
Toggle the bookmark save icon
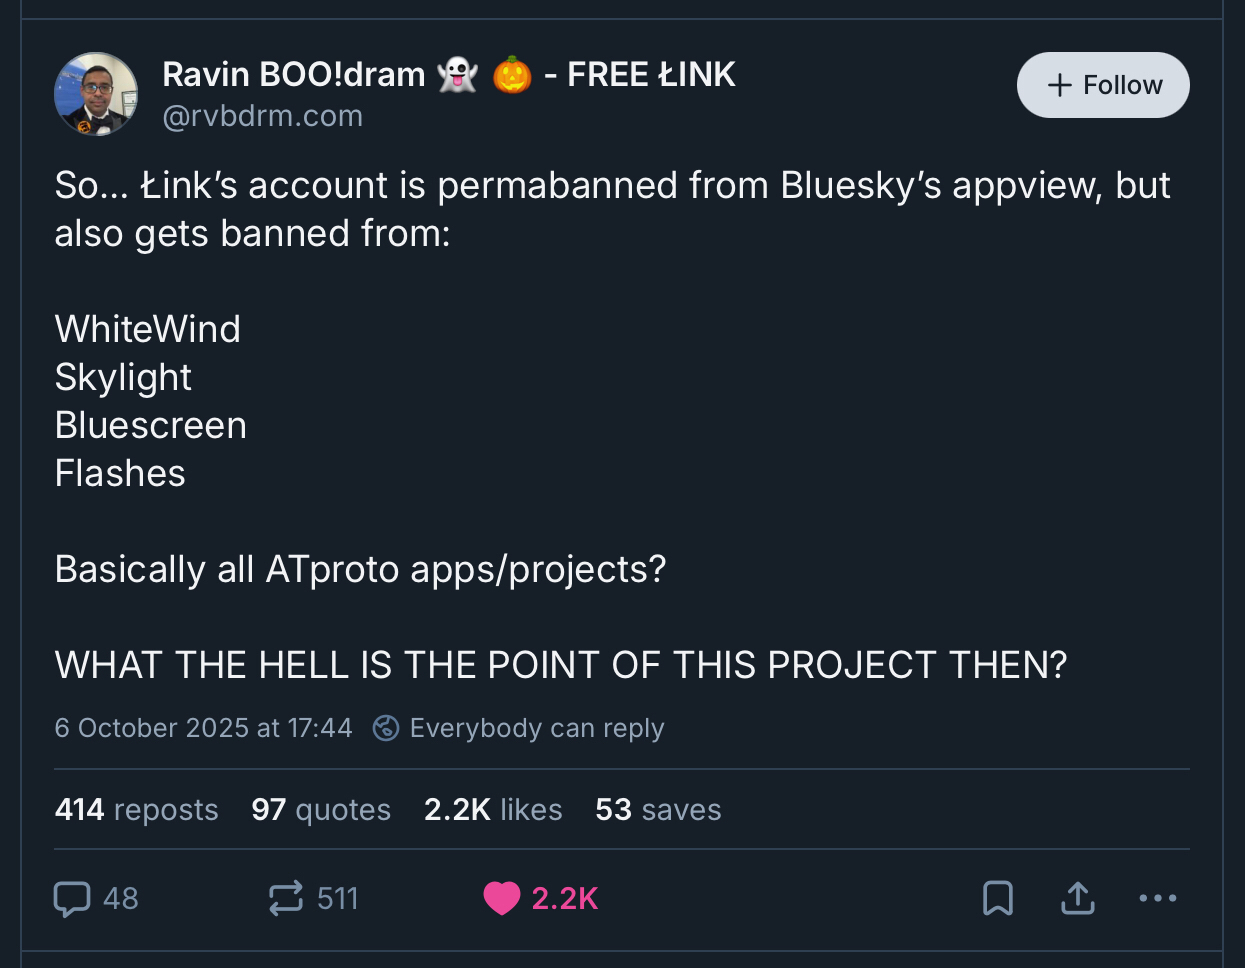(997, 899)
